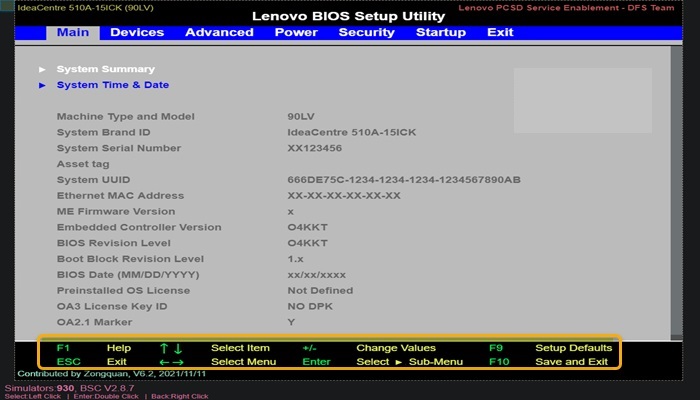Expand the System Summary arrow
The height and width of the screenshot is (400, 700).
(x=42, y=69)
